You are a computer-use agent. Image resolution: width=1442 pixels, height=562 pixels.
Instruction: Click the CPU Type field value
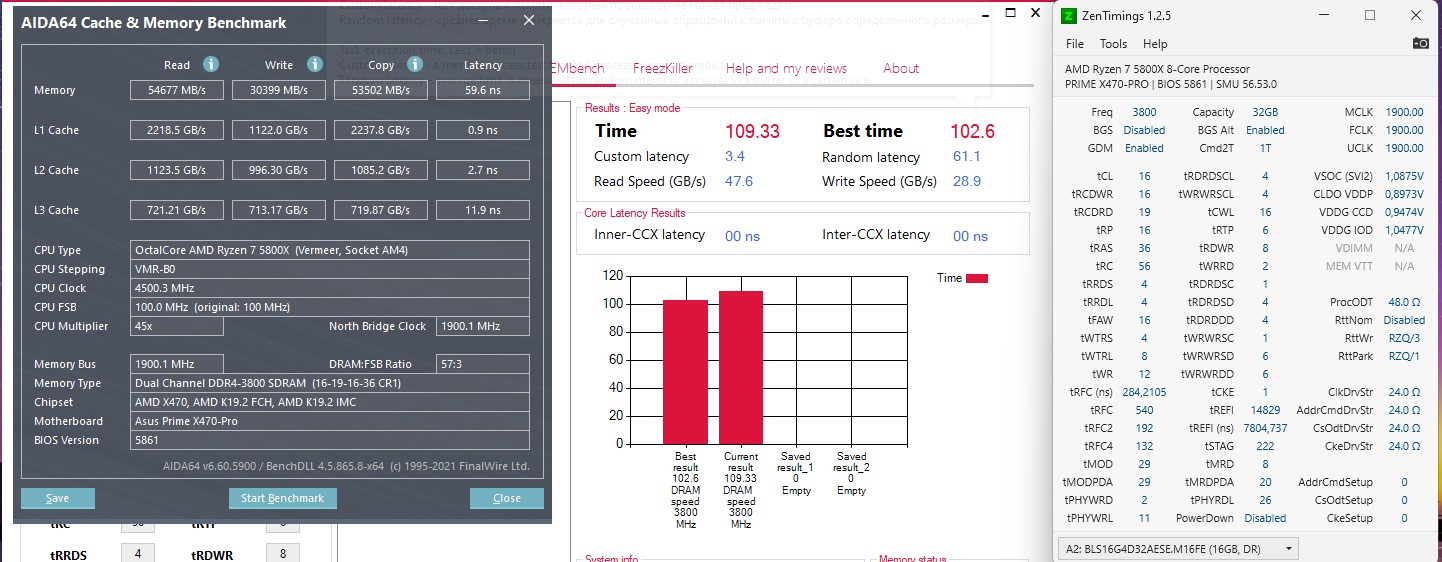tap(330, 250)
